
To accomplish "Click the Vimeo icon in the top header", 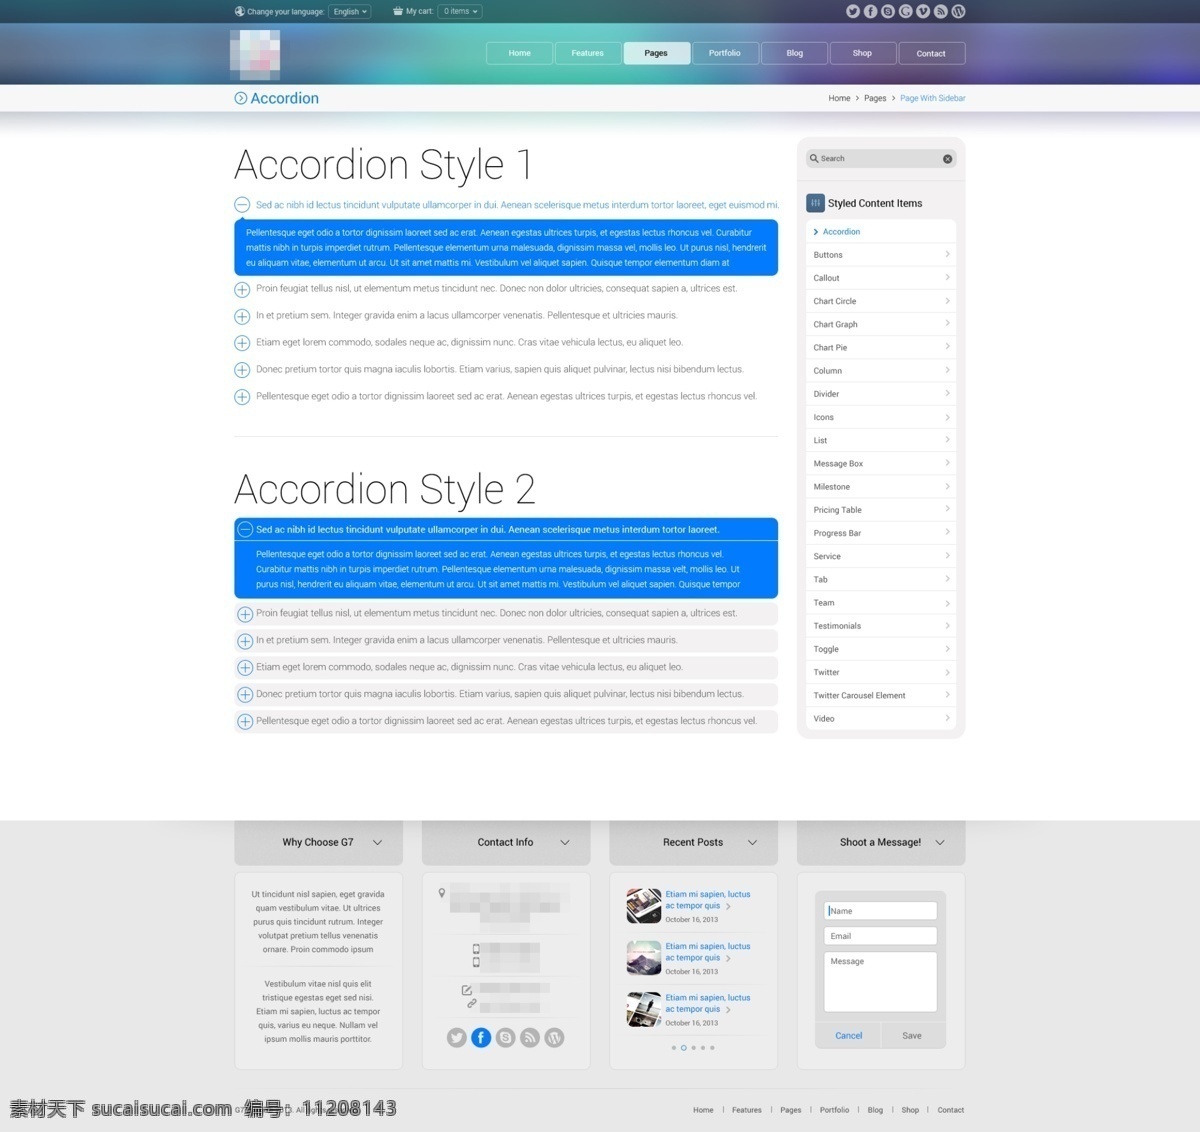I will point(923,12).
